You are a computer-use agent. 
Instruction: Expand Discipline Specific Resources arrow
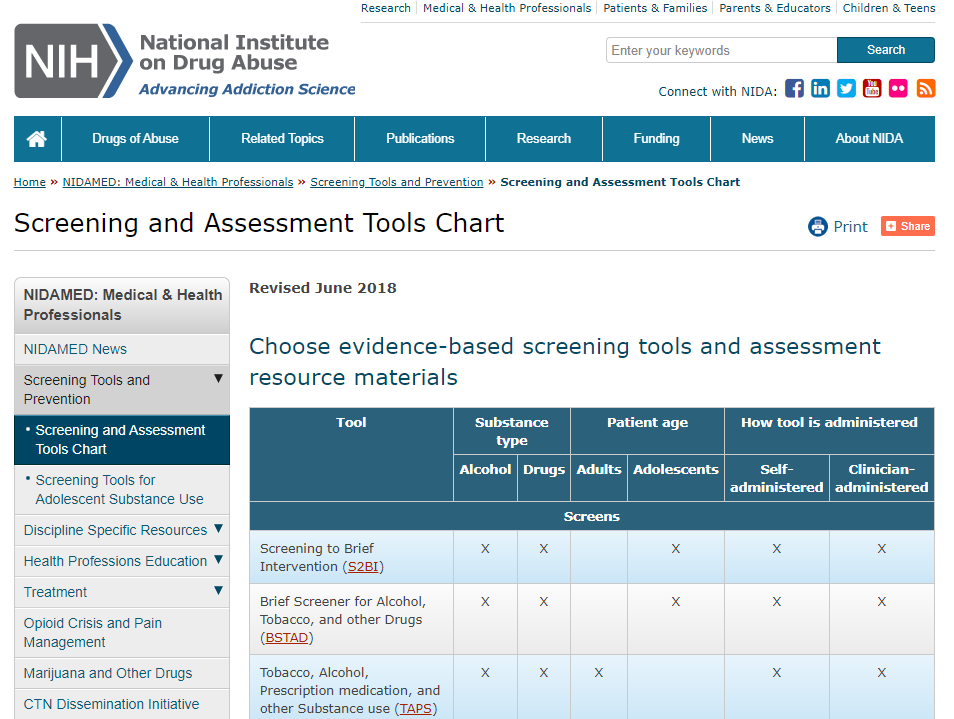[218, 529]
